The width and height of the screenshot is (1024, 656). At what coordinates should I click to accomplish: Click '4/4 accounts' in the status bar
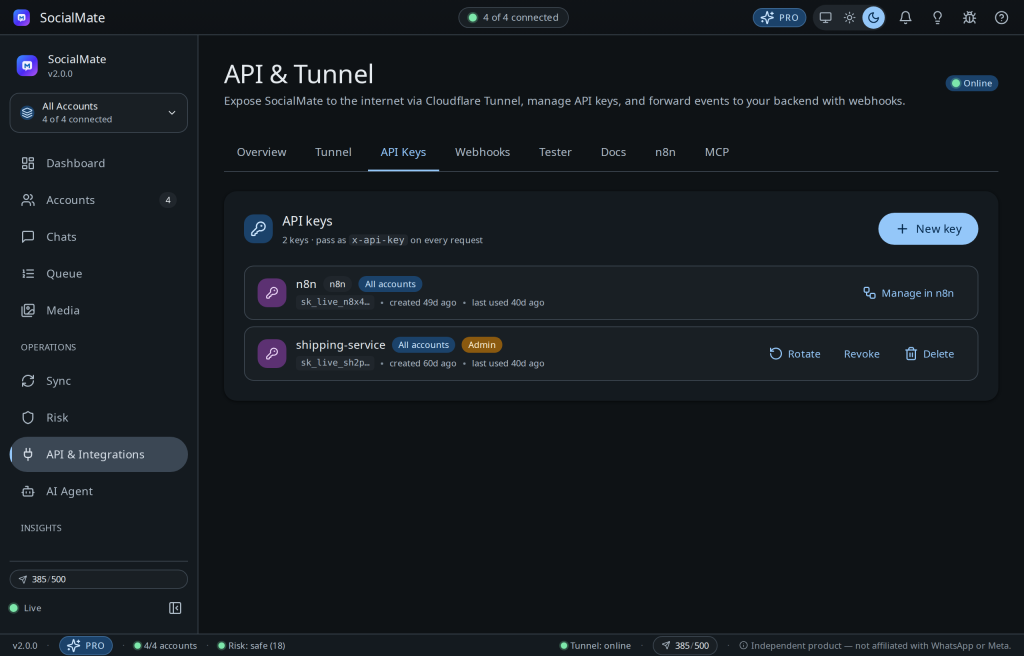pos(165,646)
